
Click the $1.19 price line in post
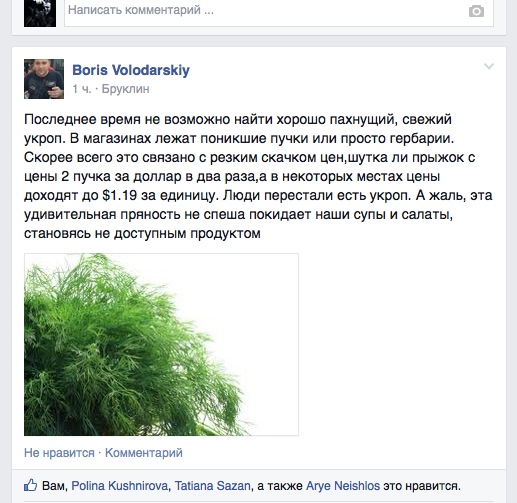[258, 195]
